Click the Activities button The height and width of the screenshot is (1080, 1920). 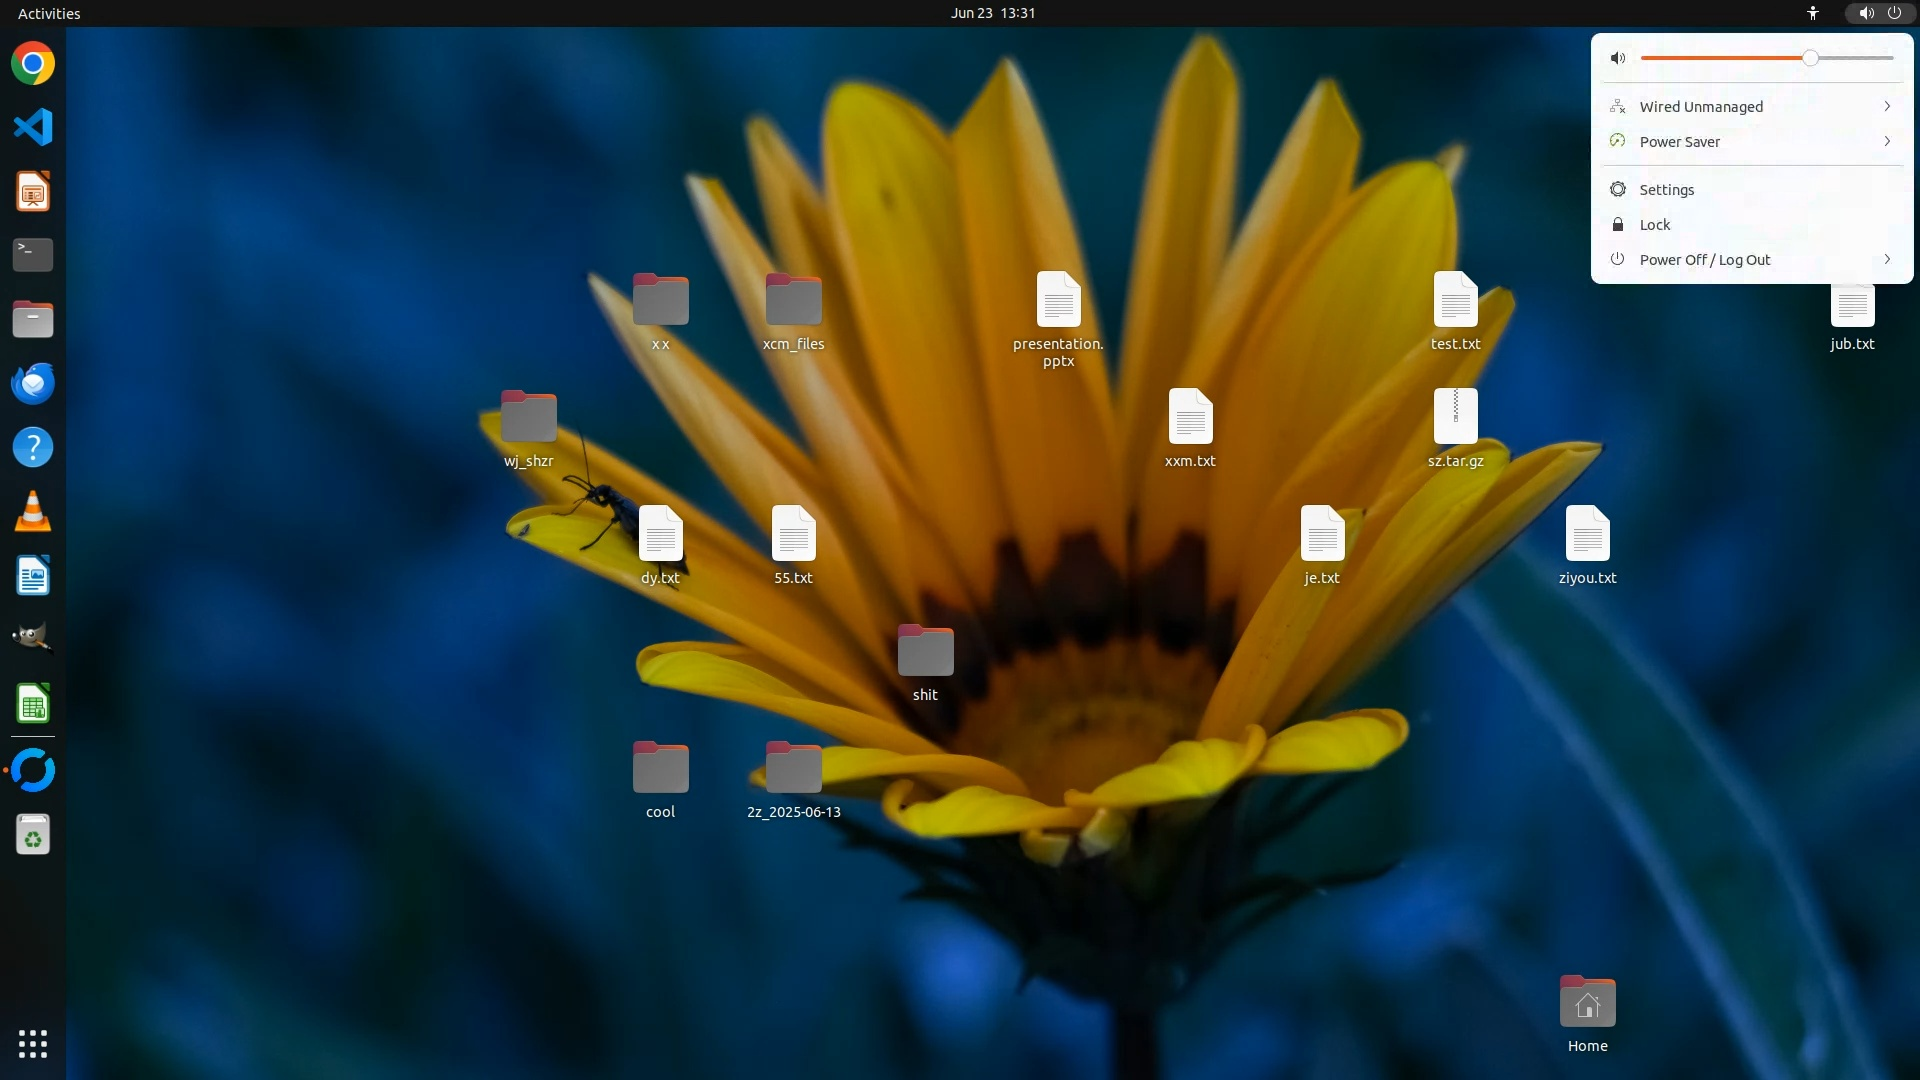tap(49, 13)
